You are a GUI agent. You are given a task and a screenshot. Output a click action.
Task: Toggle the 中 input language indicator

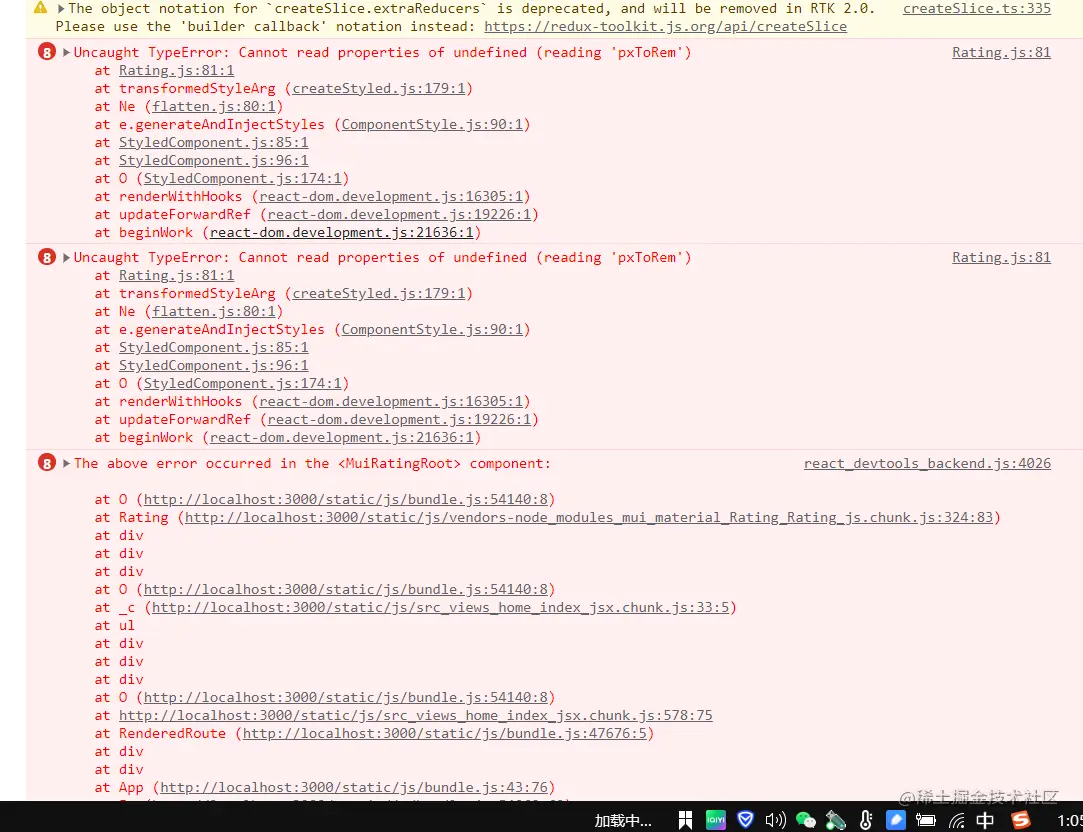[985, 820]
